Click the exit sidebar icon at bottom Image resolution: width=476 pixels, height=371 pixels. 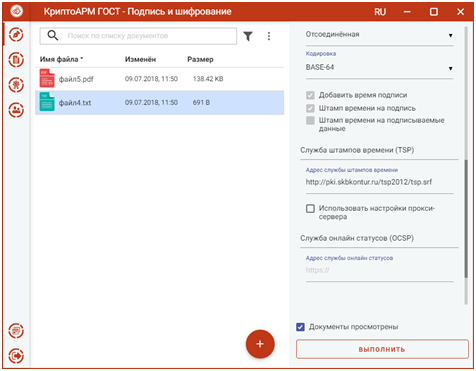[16, 356]
